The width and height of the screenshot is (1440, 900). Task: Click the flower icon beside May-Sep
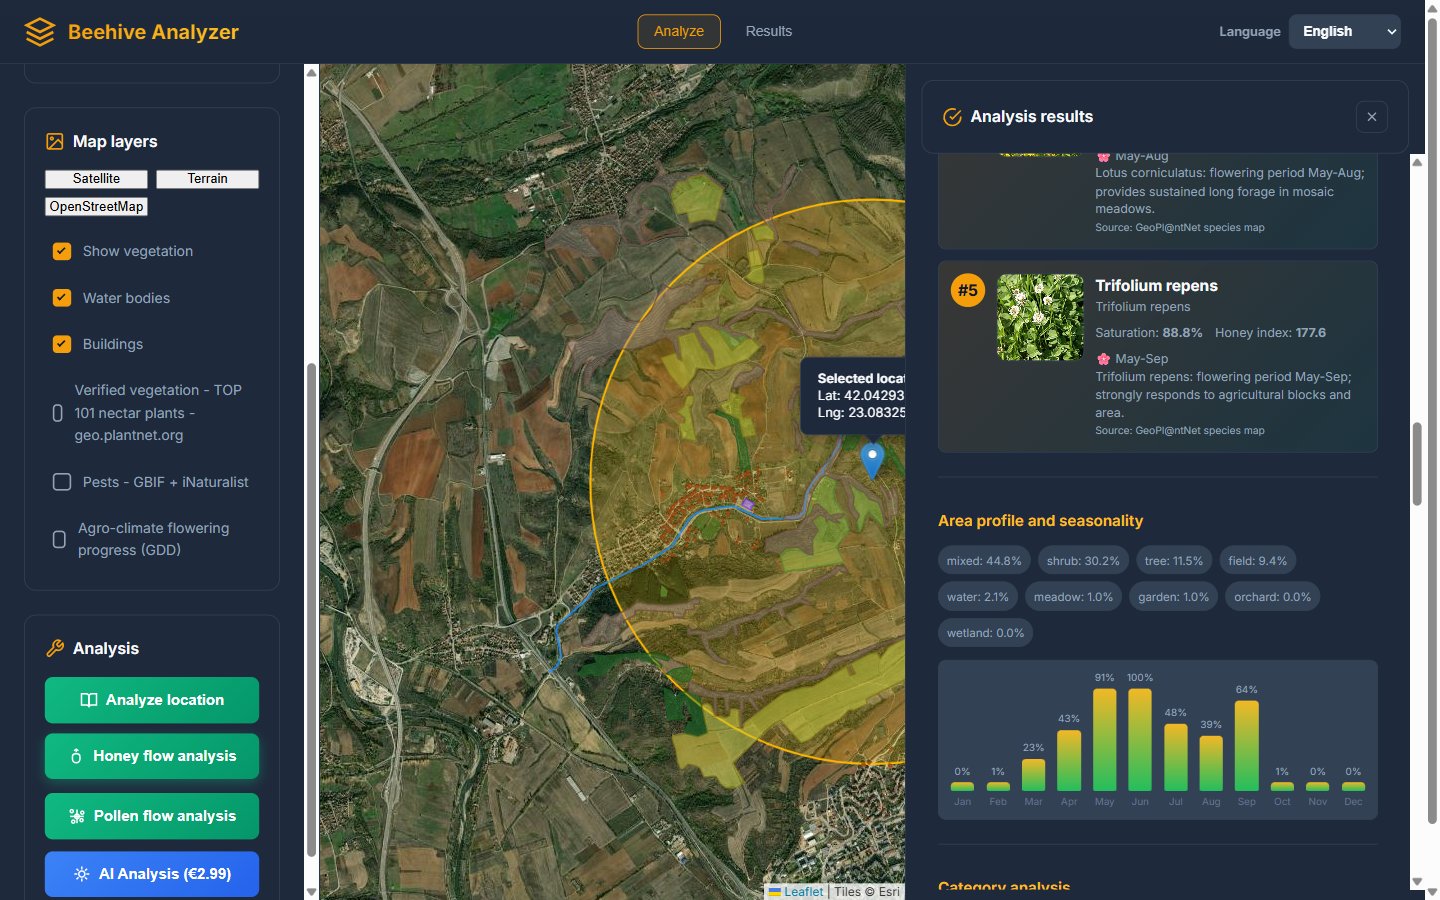(x=1103, y=359)
